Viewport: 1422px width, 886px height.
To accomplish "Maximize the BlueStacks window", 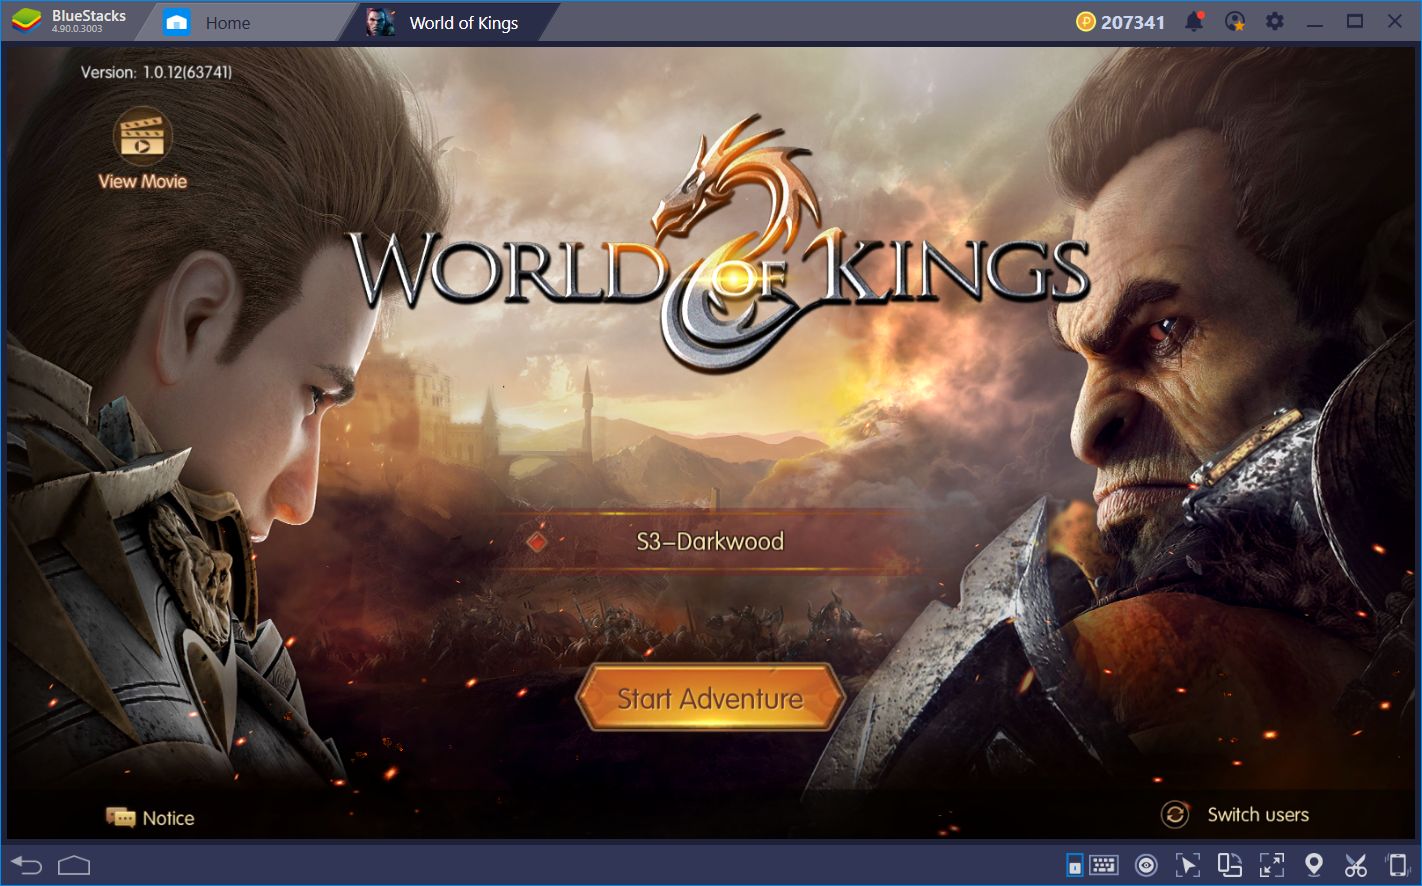I will click(x=1355, y=22).
